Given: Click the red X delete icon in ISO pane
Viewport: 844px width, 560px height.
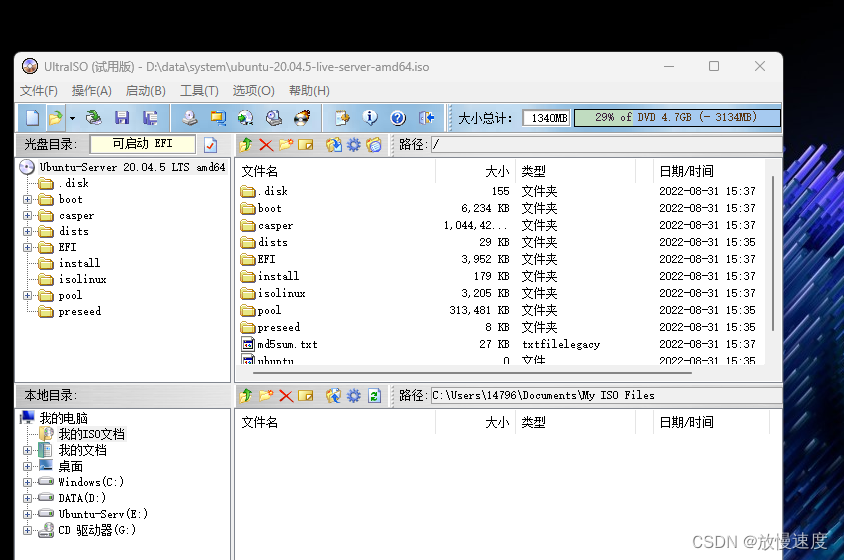Looking at the screenshot, I should pos(266,144).
